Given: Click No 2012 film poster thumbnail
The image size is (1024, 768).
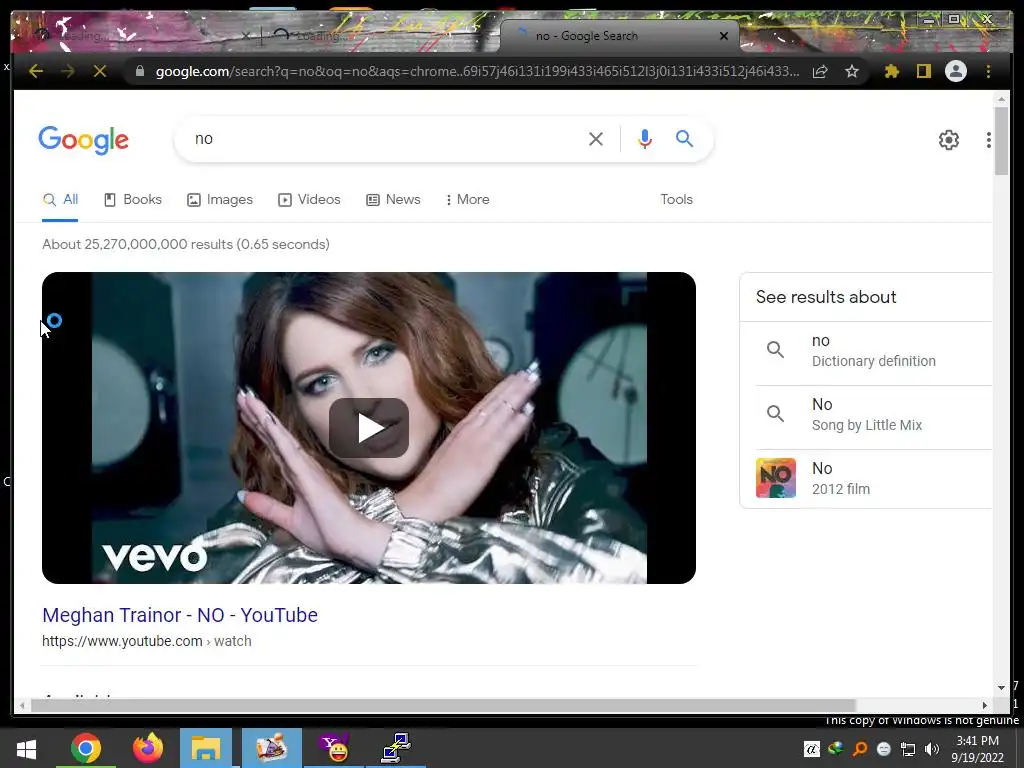Looking at the screenshot, I should click(x=776, y=478).
